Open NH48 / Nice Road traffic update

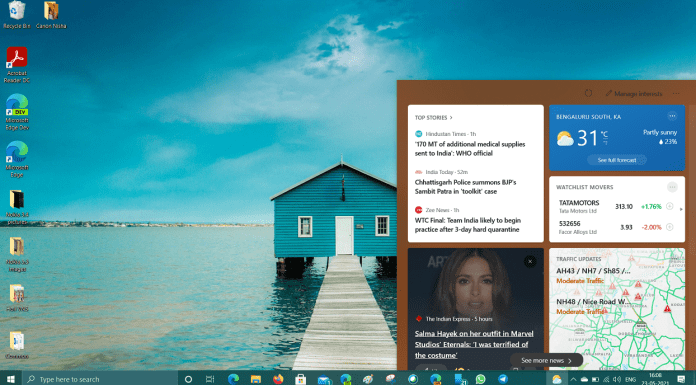click(x=593, y=306)
